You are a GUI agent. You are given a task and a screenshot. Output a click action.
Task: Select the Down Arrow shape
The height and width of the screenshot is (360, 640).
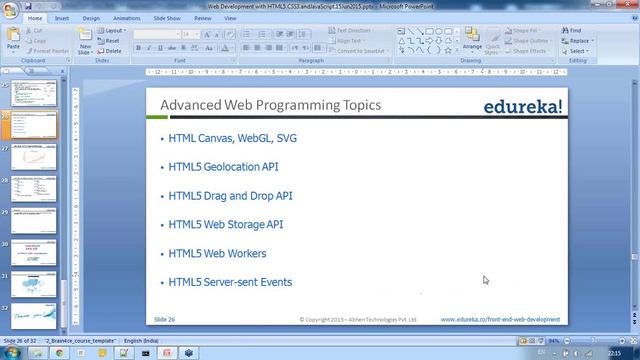439,41
